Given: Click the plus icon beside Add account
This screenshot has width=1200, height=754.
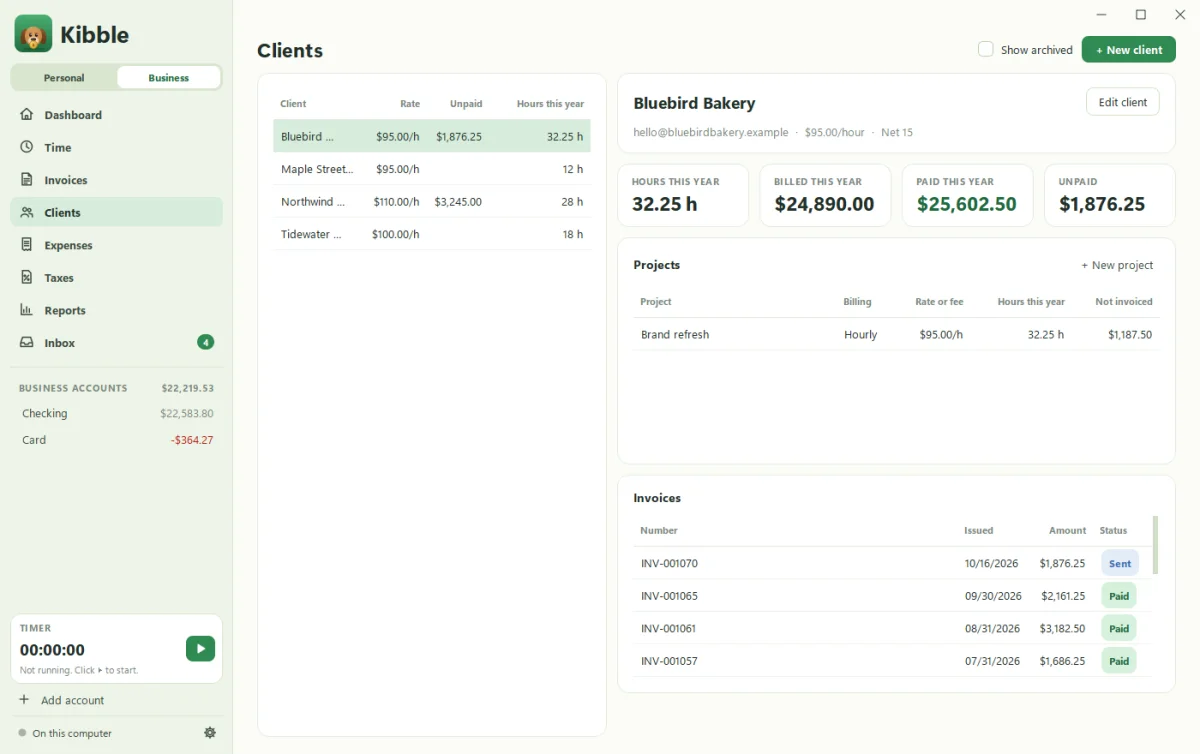Looking at the screenshot, I should click(x=24, y=700).
